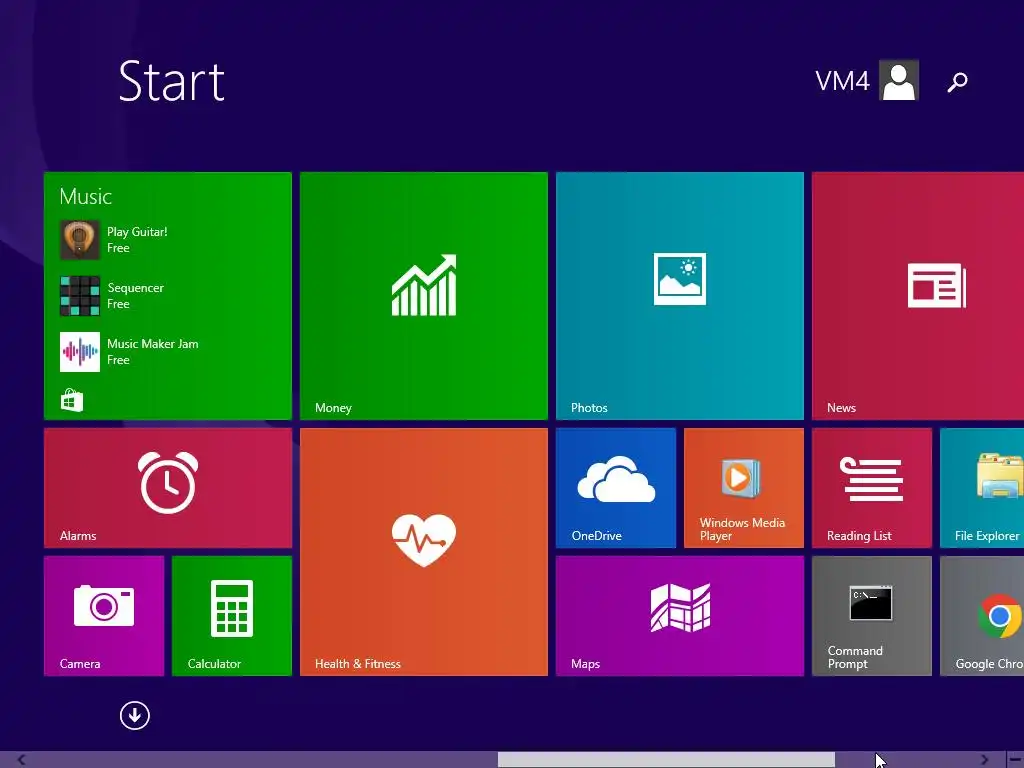Open the Calculator tile
This screenshot has height=768, width=1024.
click(x=232, y=616)
